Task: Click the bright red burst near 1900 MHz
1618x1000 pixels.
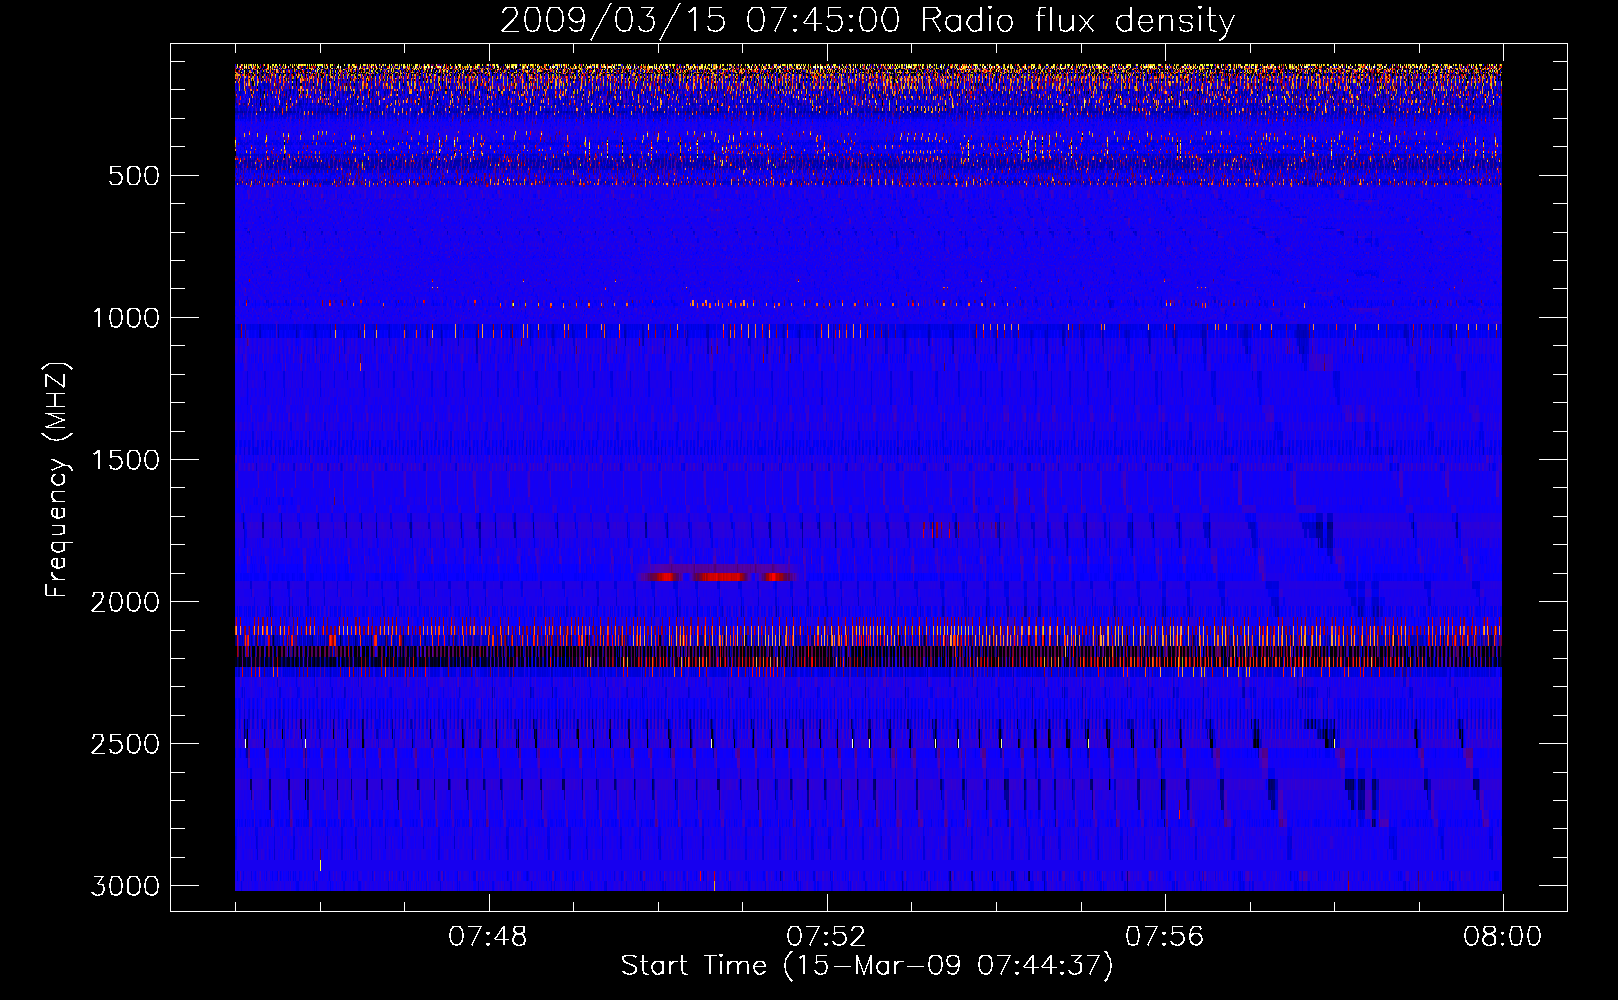Action: 718,576
